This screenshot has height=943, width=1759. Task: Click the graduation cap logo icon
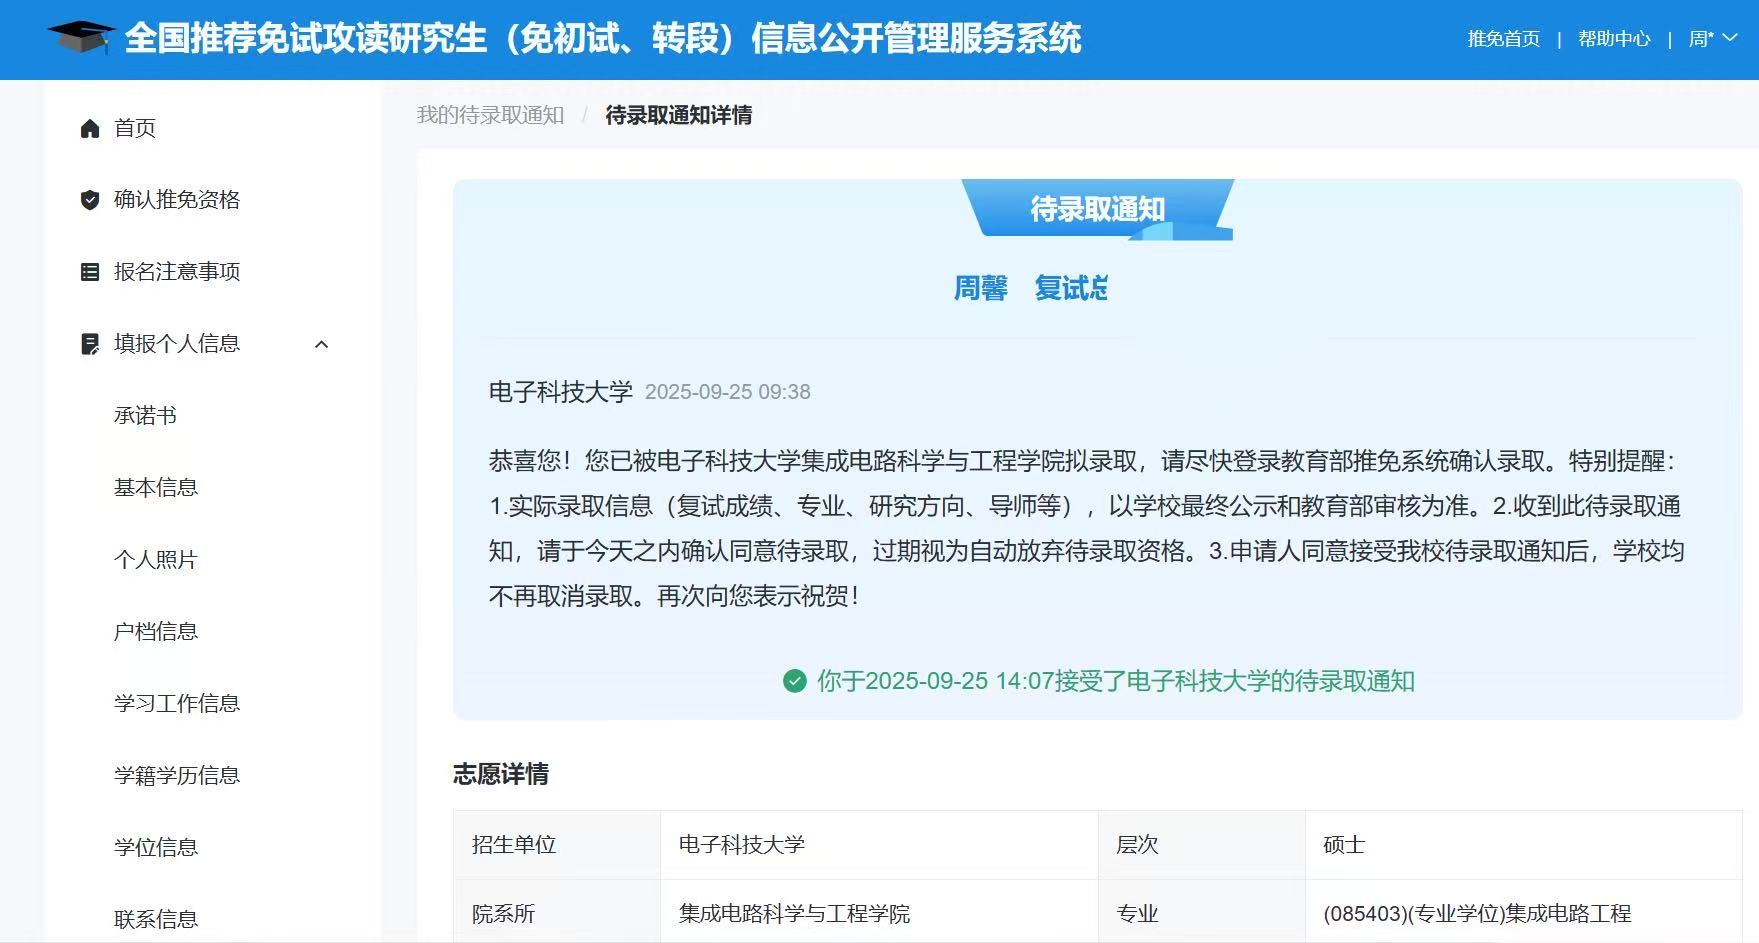tap(80, 37)
